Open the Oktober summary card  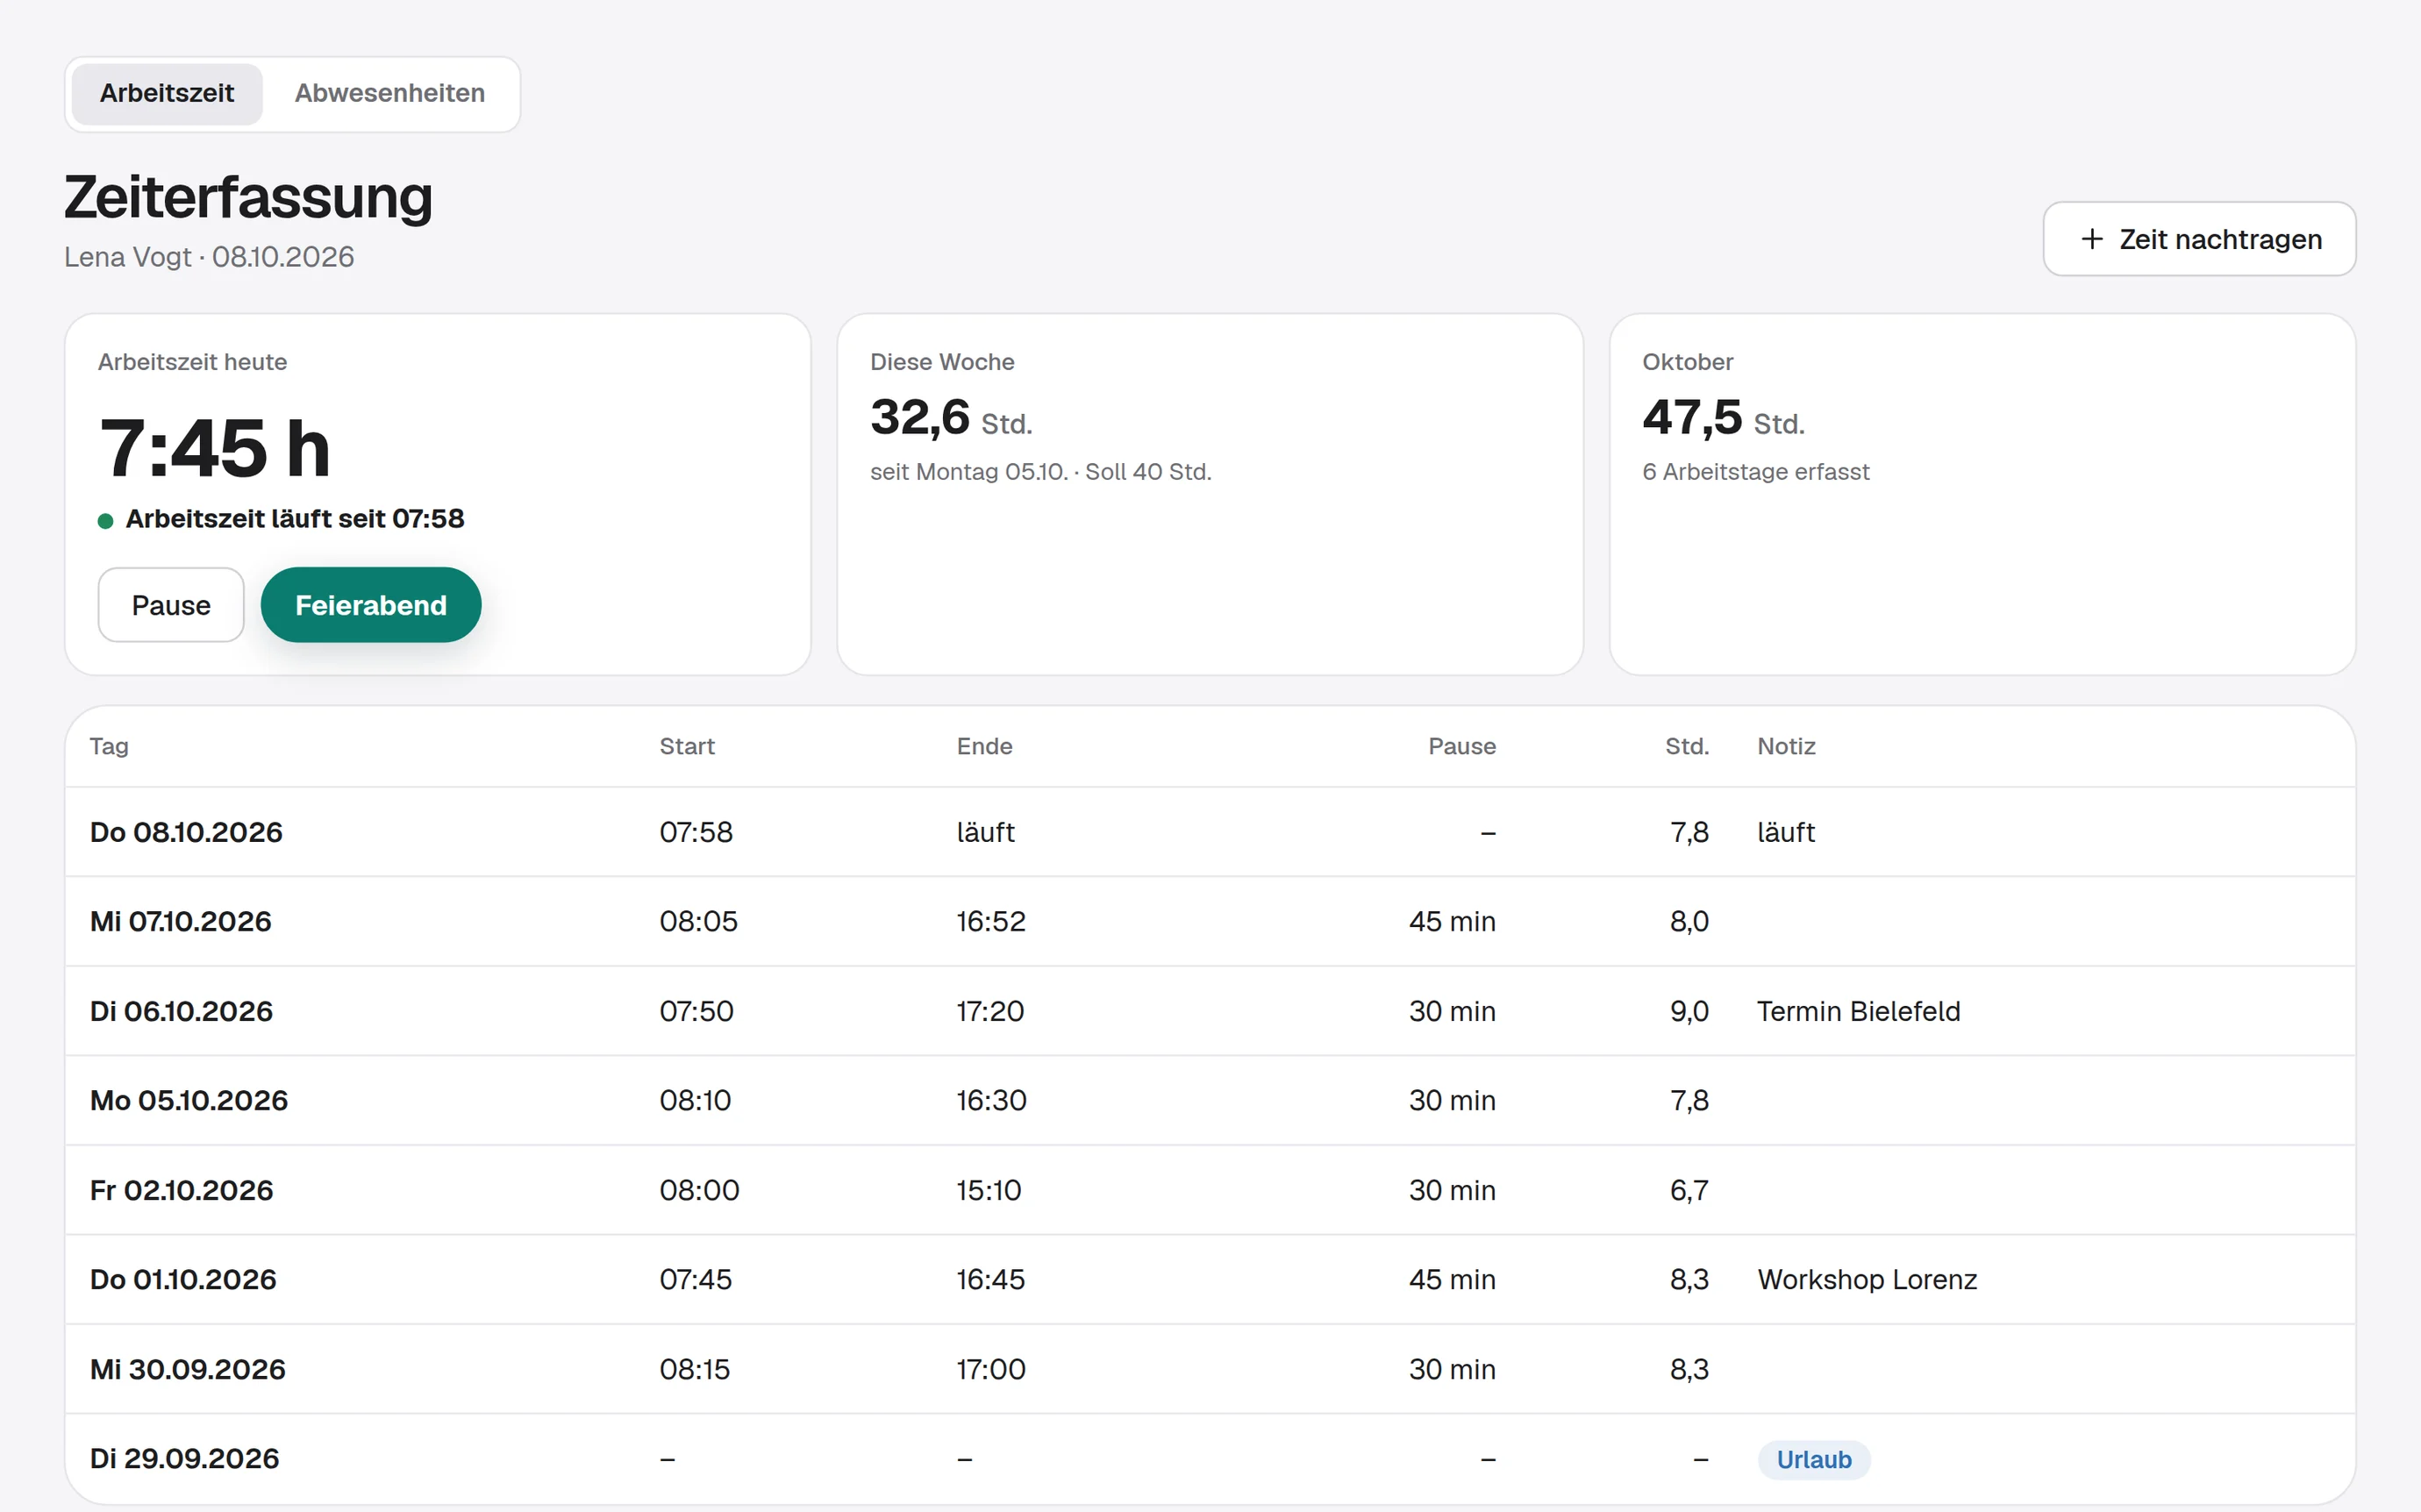tap(1982, 494)
